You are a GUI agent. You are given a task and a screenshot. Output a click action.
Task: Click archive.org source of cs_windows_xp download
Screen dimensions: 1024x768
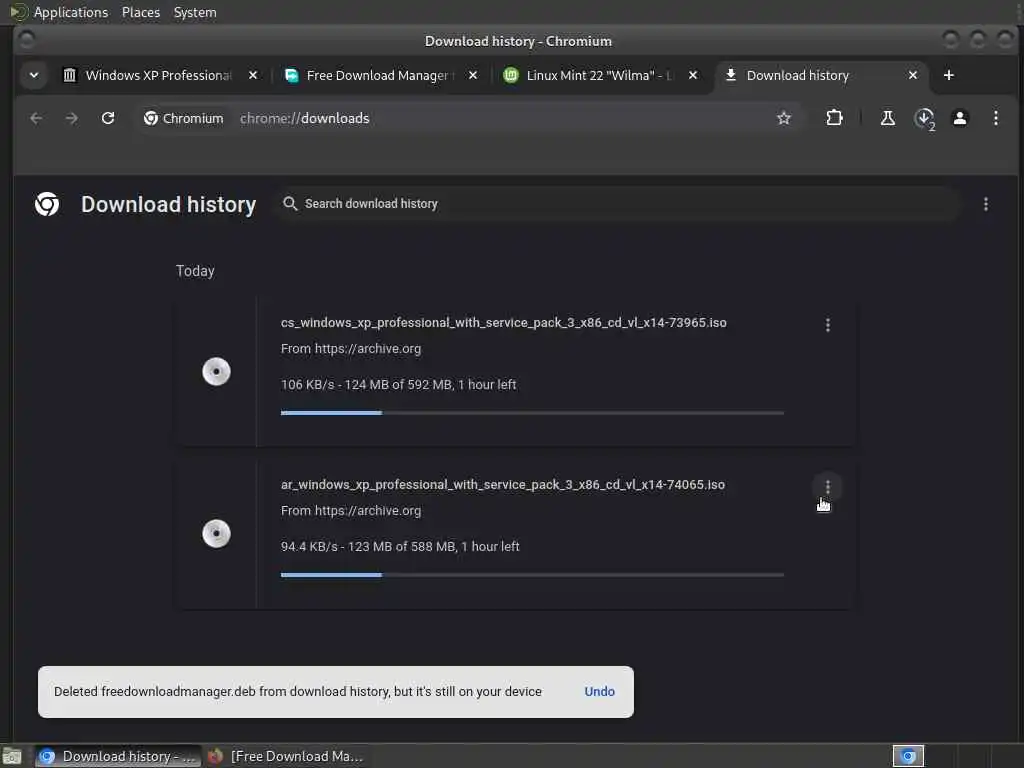(x=368, y=349)
